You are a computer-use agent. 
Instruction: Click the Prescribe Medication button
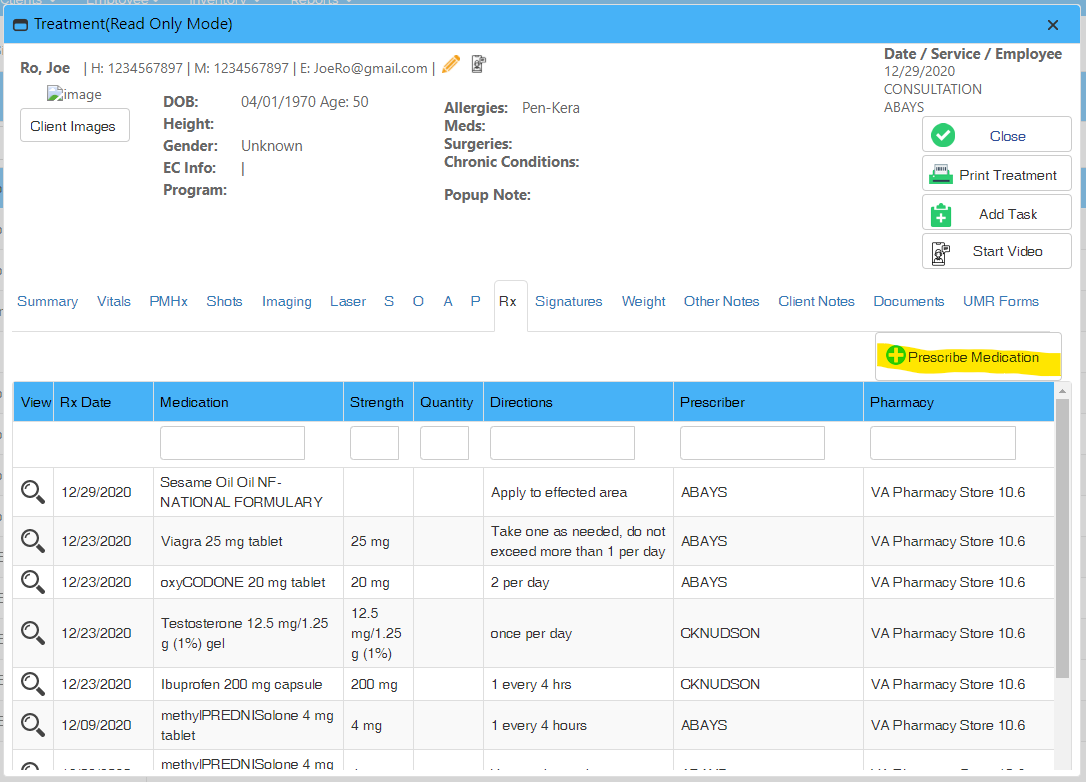tap(968, 357)
